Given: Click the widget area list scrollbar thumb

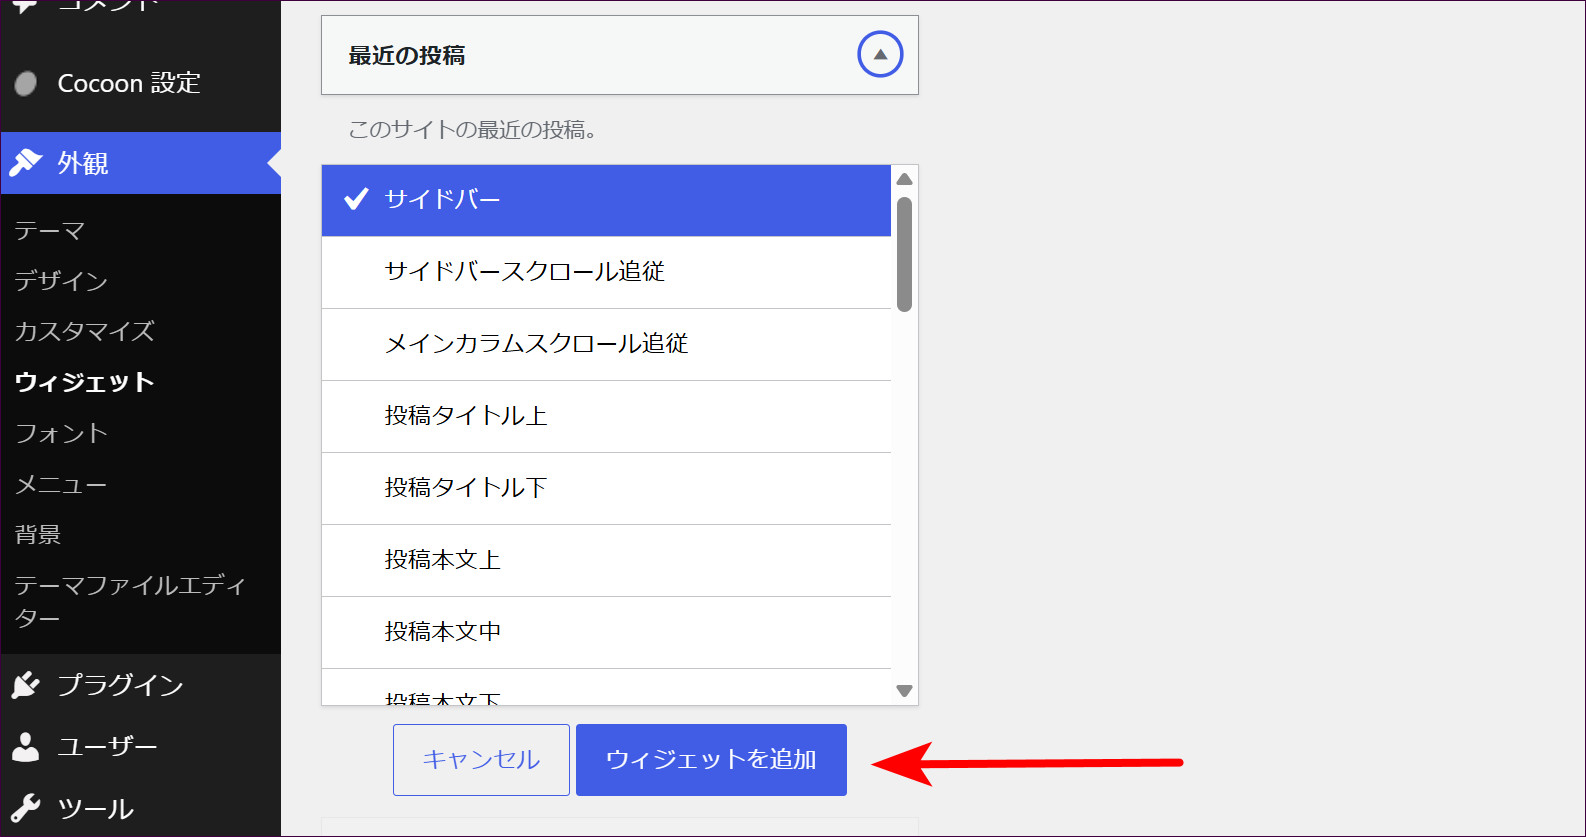Looking at the screenshot, I should tap(905, 254).
